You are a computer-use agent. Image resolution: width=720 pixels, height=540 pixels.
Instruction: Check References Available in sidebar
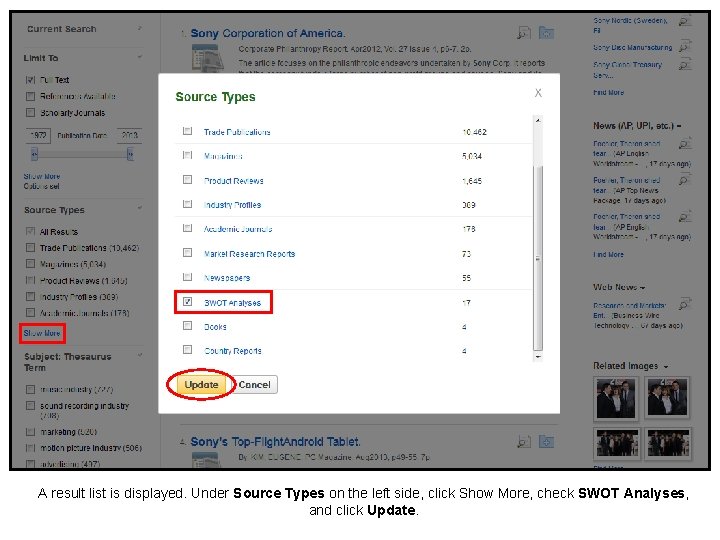[30, 96]
